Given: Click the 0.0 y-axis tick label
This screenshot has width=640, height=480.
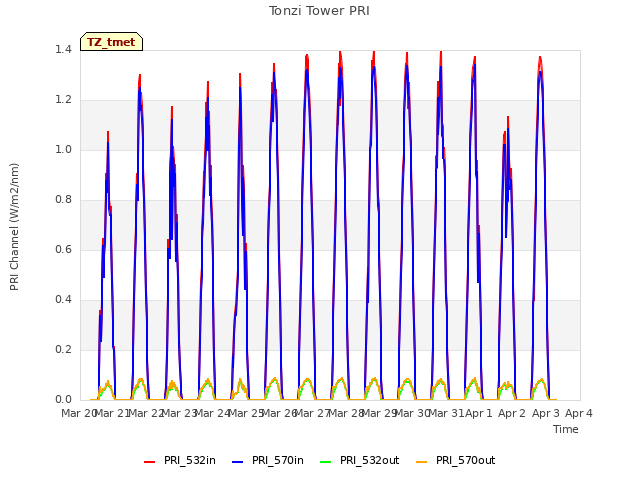Looking at the screenshot, I should pos(63,400).
